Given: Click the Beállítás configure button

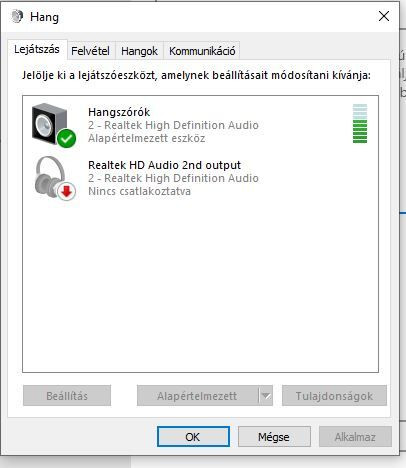Looking at the screenshot, I should [x=67, y=396].
